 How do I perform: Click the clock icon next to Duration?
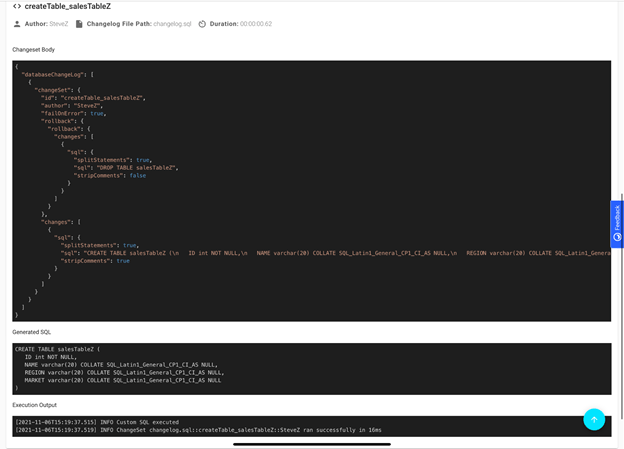(202, 23)
